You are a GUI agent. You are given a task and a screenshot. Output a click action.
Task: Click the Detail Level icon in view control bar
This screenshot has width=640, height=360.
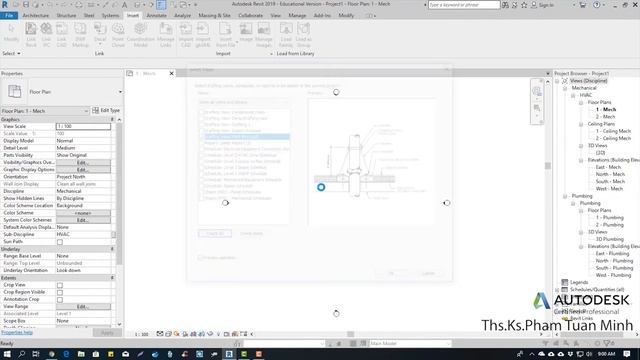tap(160, 334)
